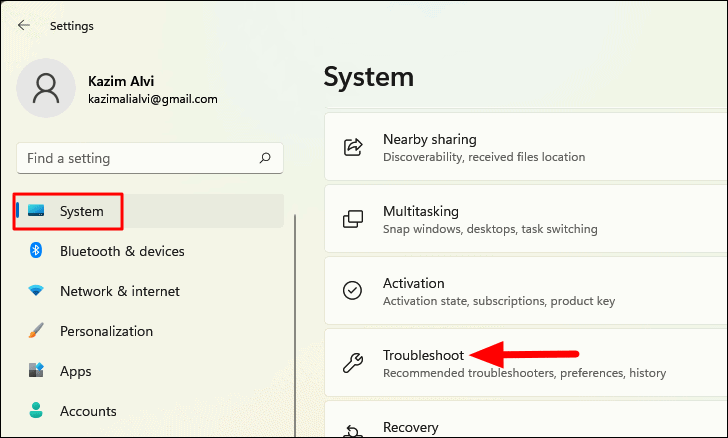Viewport: 728px width, 438px height.
Task: Click the System page heading
Action: [369, 77]
